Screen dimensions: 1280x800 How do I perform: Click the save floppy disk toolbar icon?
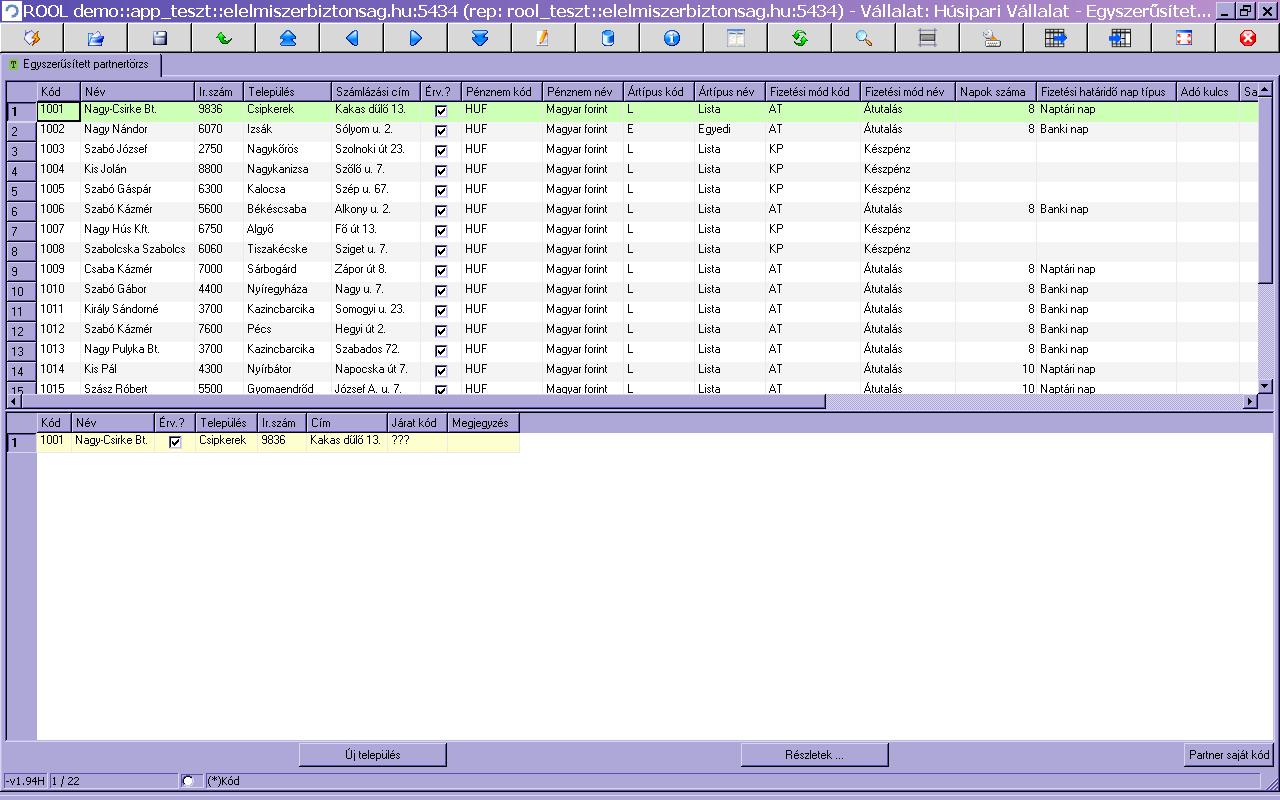click(159, 38)
